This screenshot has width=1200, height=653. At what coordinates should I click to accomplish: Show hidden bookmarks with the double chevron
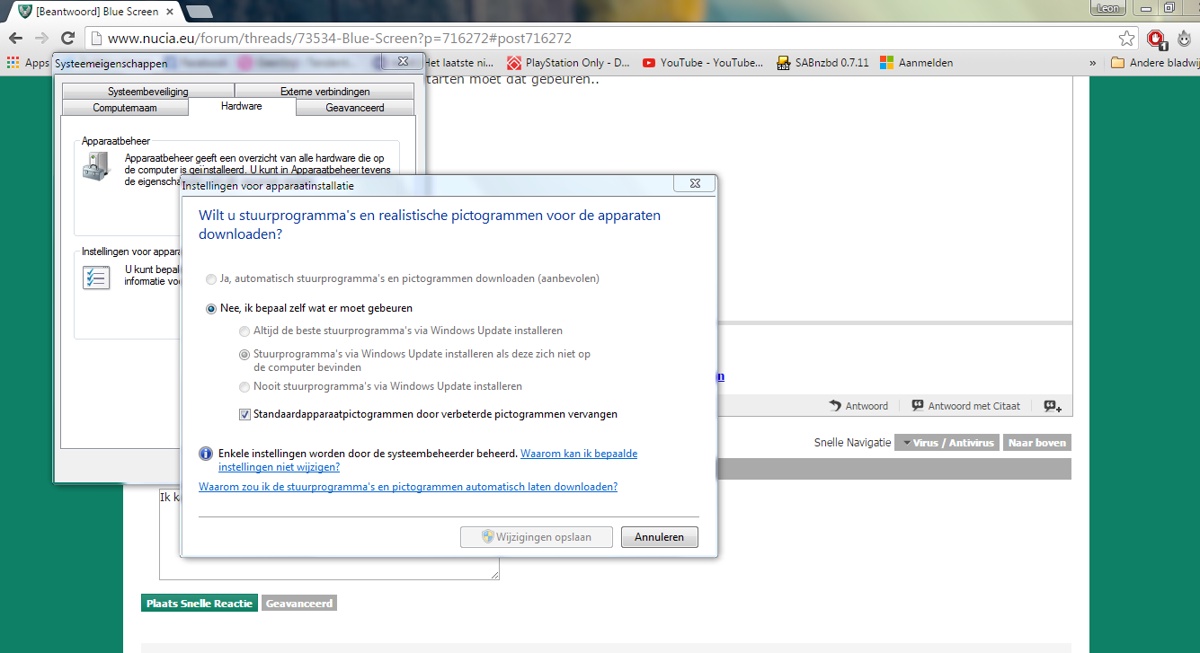[1094, 62]
